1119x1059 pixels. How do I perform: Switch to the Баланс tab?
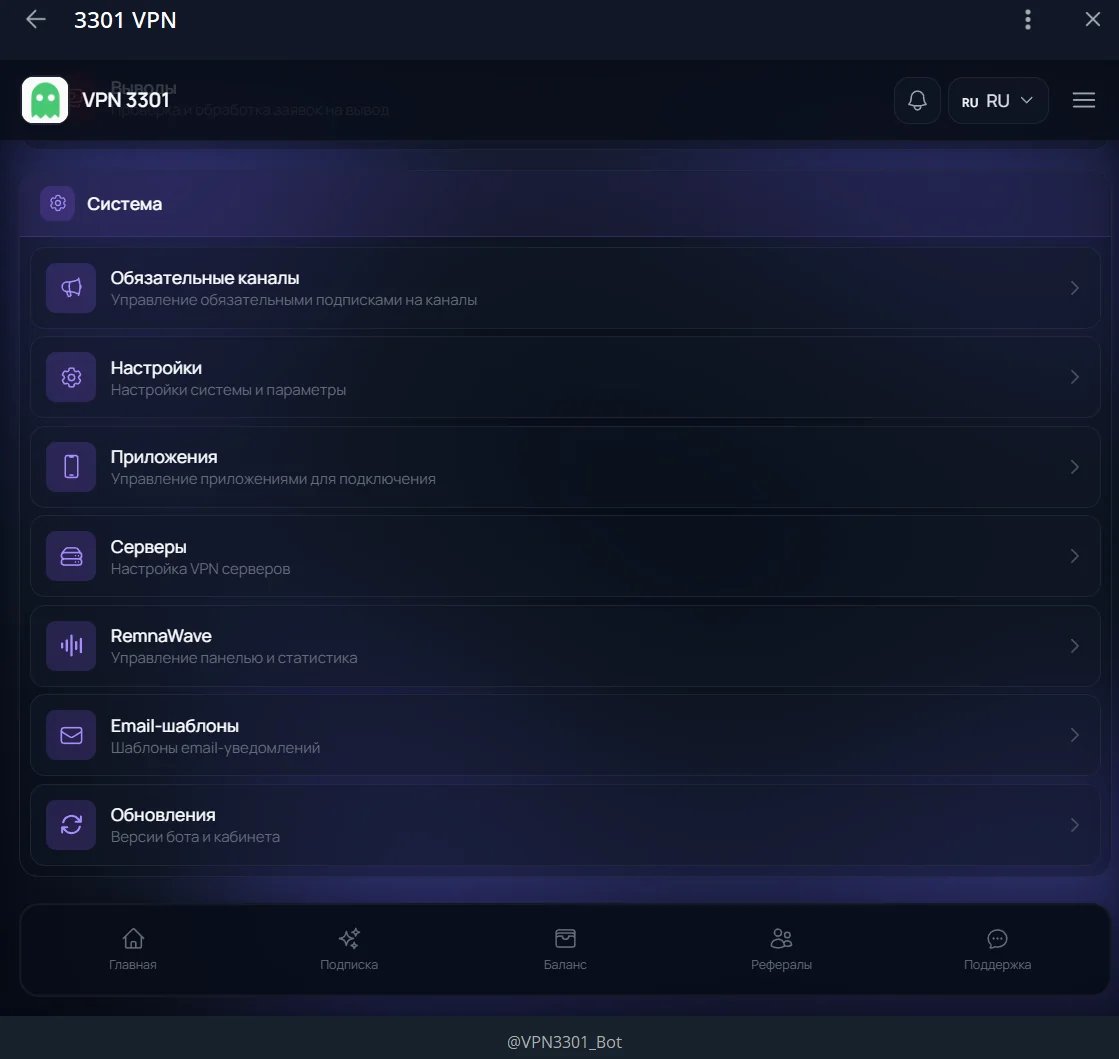[565, 948]
